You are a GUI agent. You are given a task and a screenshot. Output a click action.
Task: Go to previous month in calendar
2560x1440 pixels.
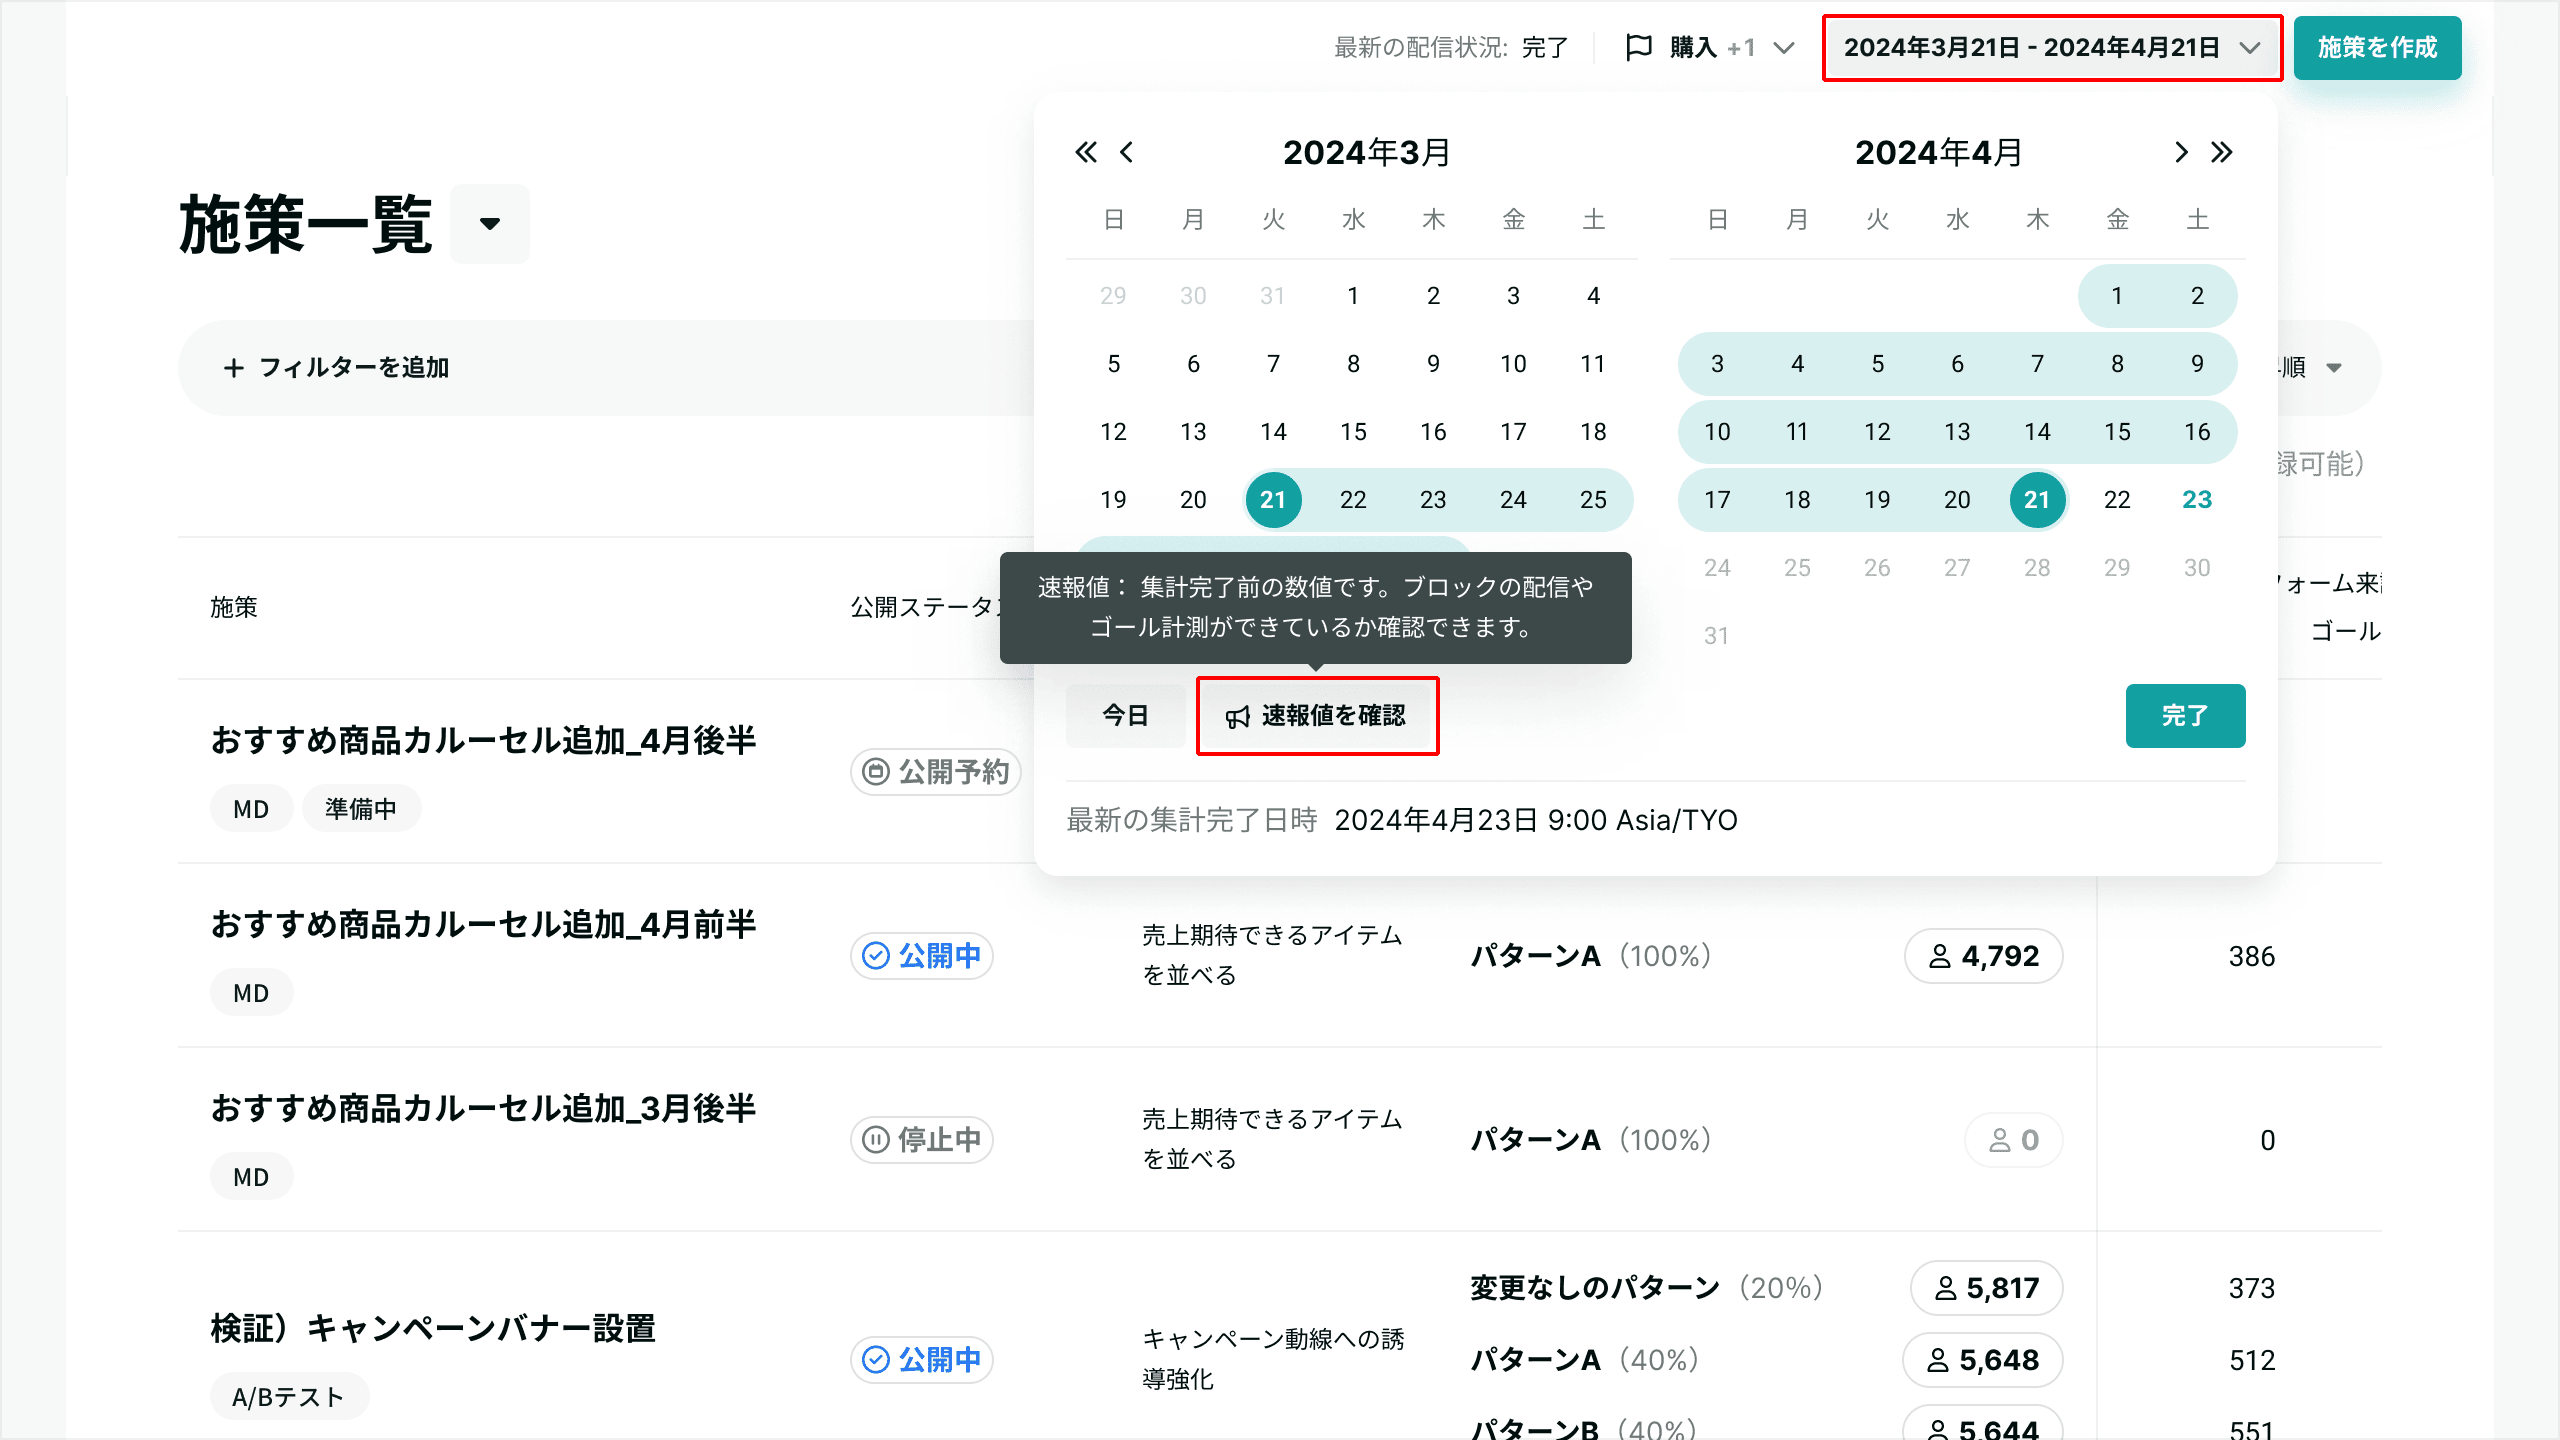point(1127,152)
